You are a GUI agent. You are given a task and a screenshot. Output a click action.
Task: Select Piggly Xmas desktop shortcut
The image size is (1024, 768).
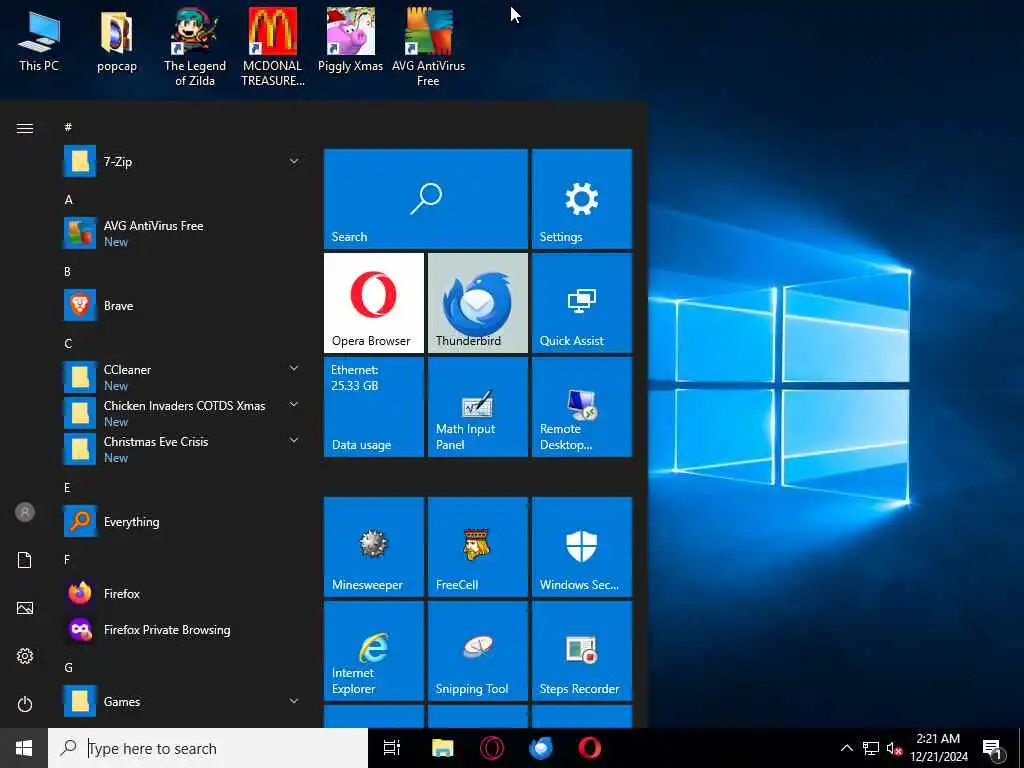coord(350,40)
